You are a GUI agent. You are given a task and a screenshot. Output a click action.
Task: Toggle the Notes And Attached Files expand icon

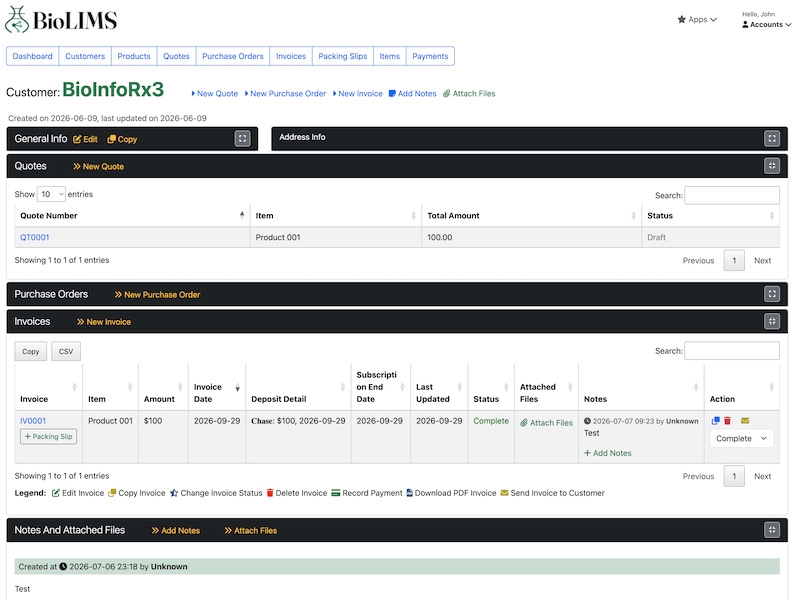click(x=772, y=530)
